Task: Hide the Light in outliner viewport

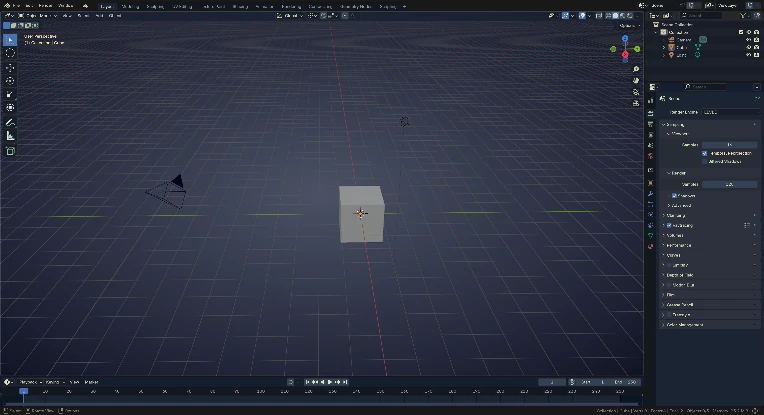Action: (749, 55)
